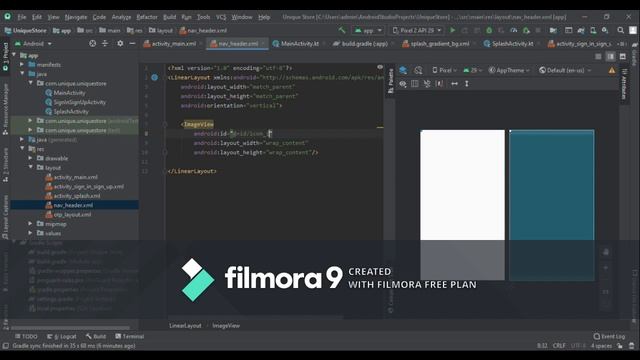This screenshot has height=360, width=640.
Task: Click the Clear Constraints icon in design toolbar
Action: tap(427, 84)
